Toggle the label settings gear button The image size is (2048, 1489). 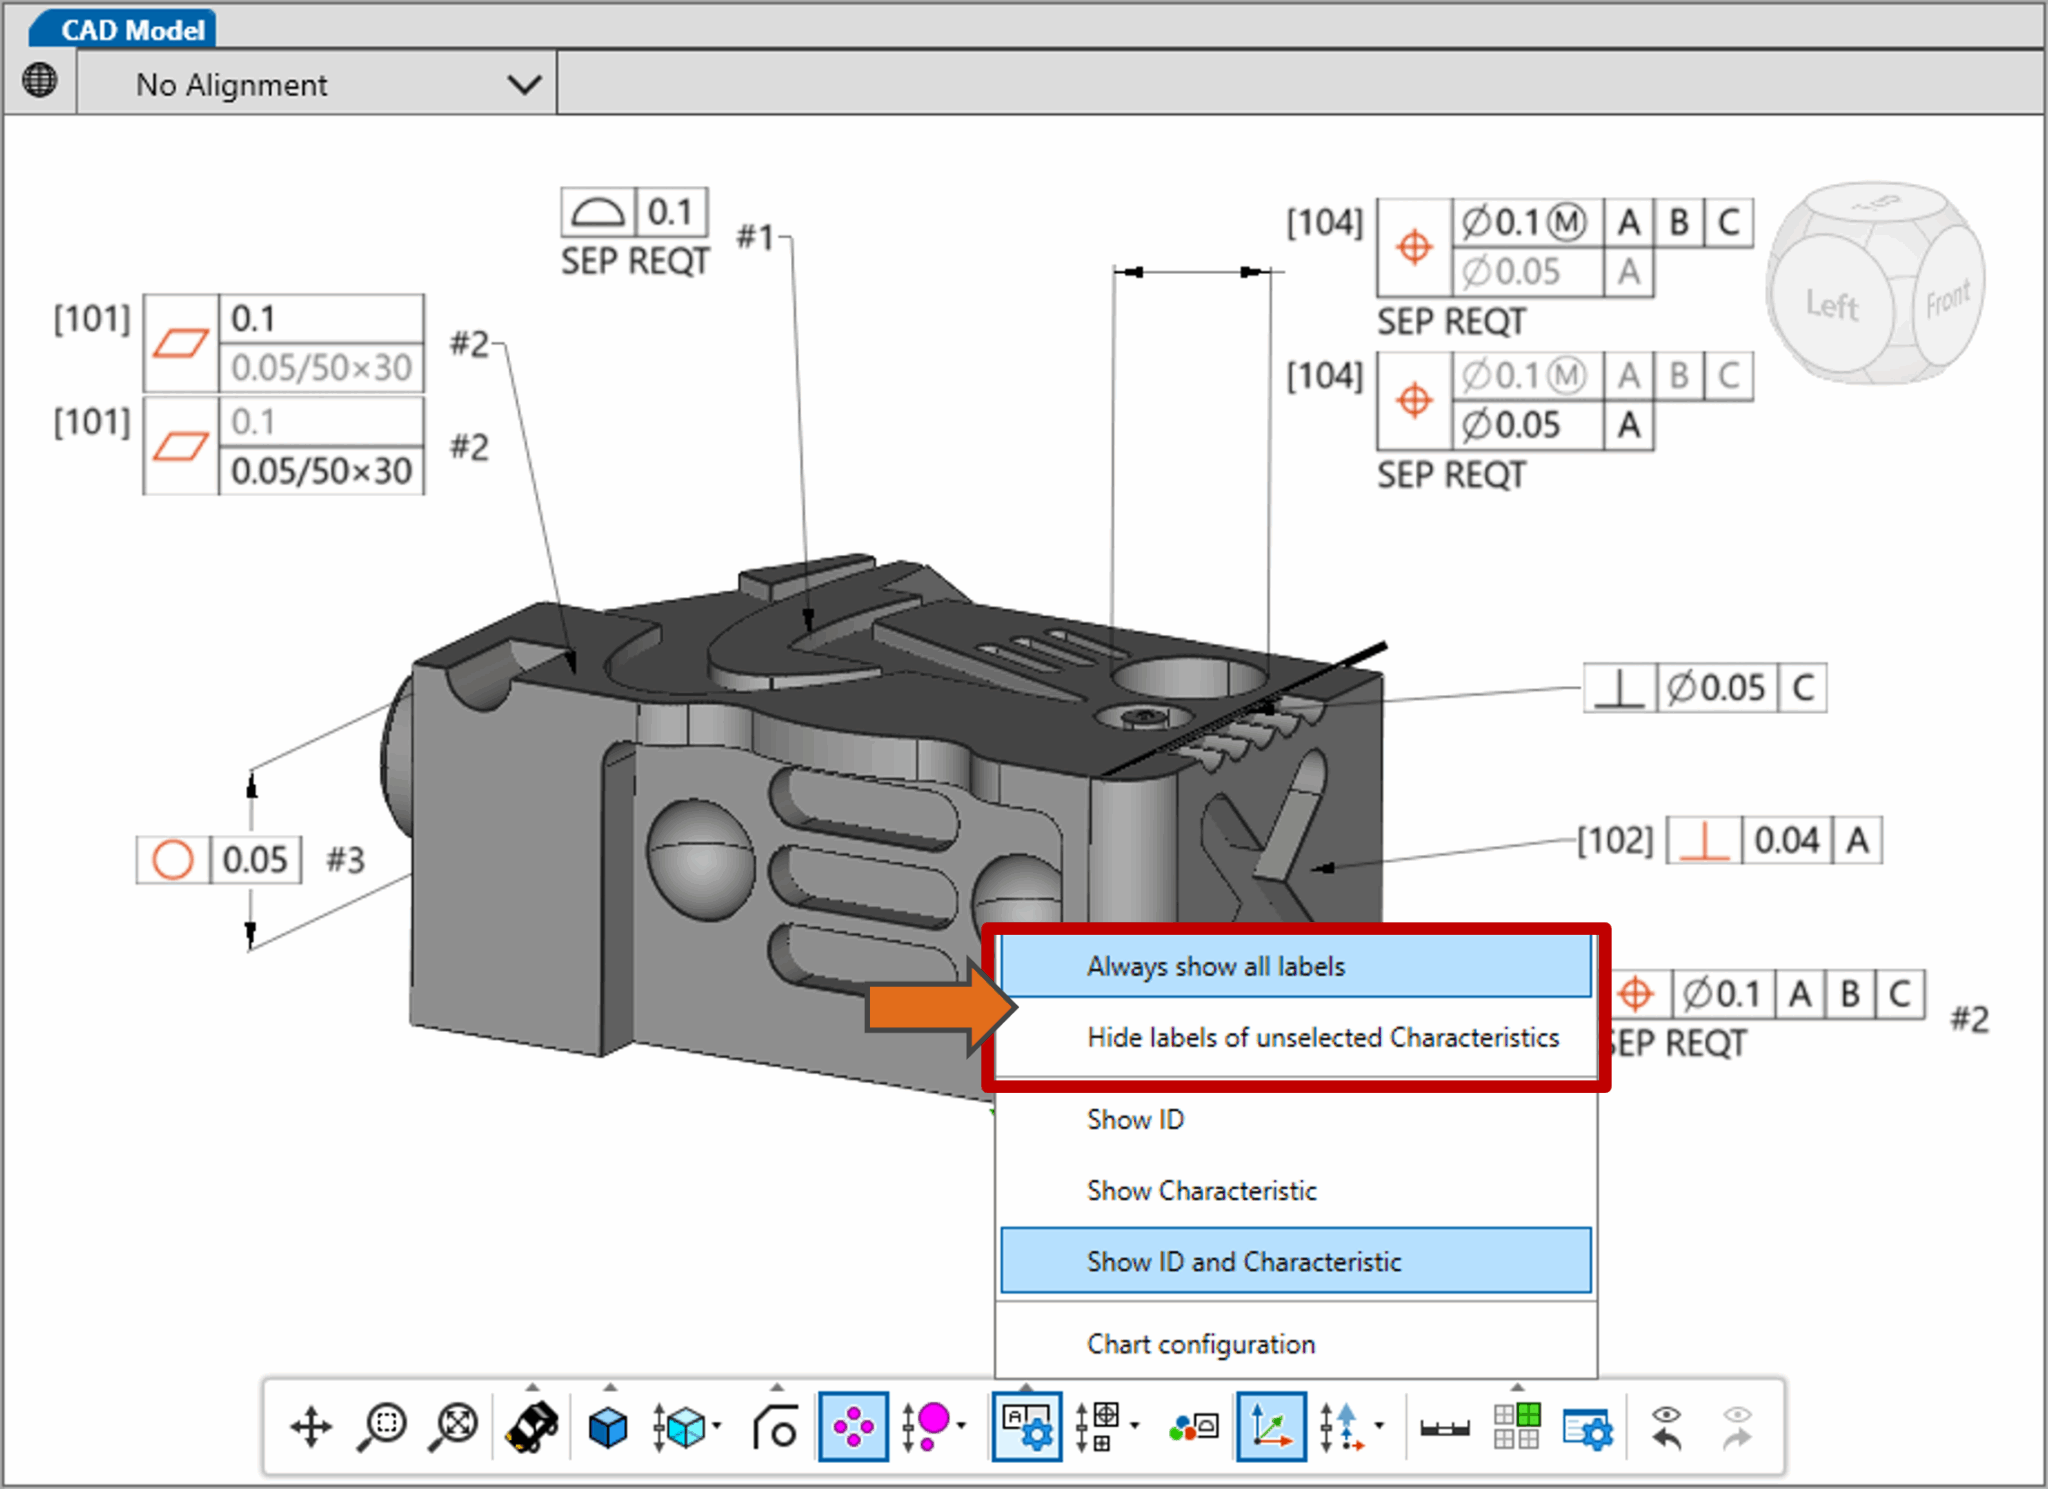point(1026,1427)
